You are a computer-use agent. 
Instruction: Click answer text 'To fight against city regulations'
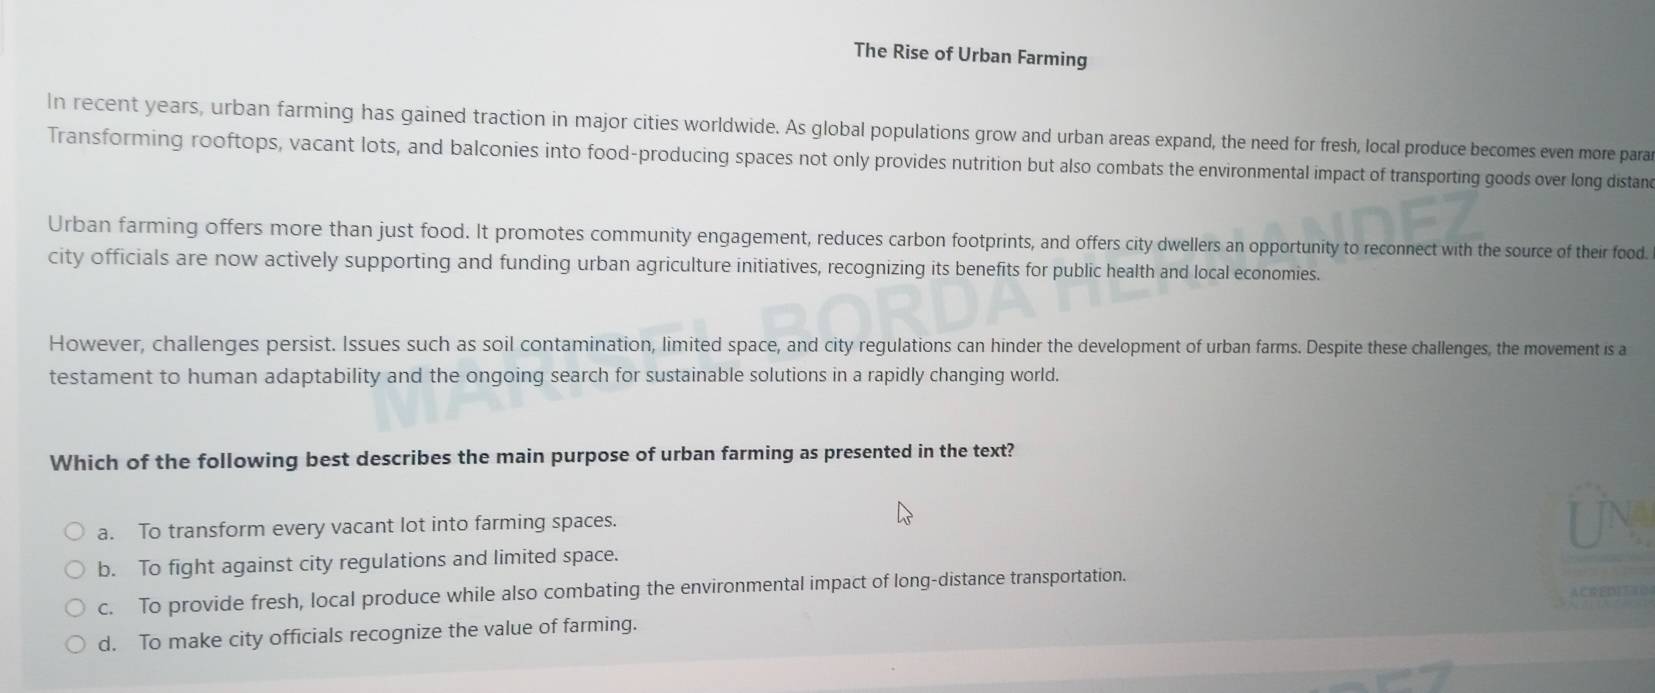click(378, 561)
